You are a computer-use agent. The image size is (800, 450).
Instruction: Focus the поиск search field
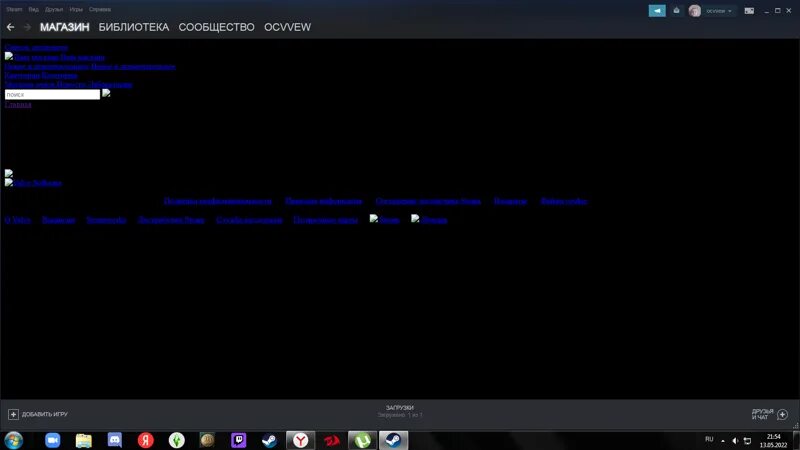[x=53, y=94]
